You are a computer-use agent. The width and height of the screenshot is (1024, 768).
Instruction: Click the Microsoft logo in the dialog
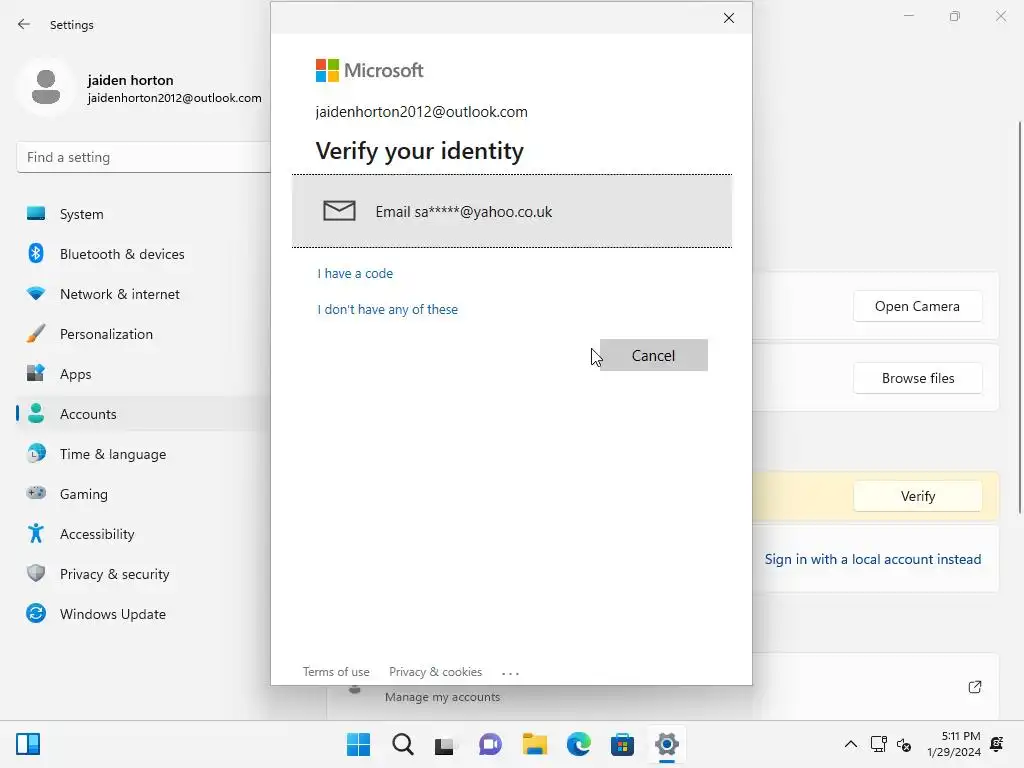coord(370,71)
